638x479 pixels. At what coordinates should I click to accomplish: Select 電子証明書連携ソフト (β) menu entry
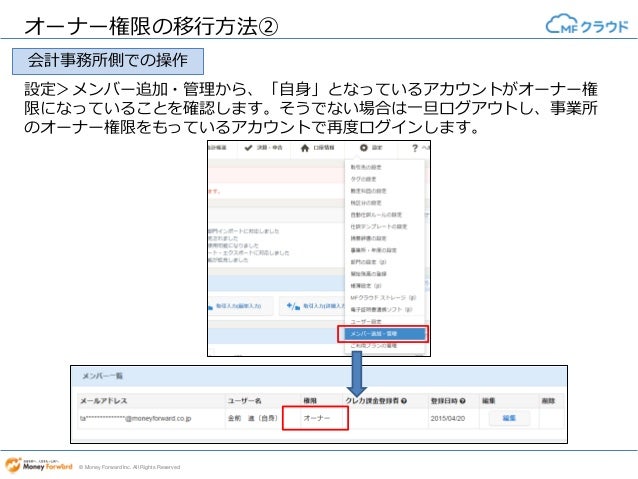381,310
